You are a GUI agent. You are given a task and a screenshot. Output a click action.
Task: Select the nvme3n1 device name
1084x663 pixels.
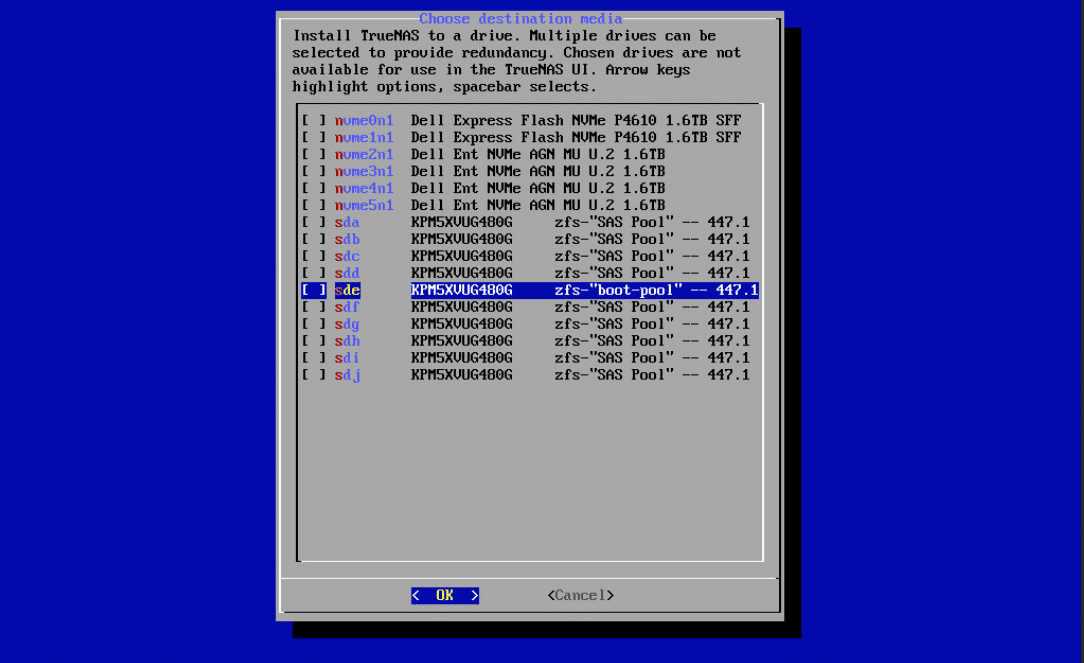click(x=364, y=171)
